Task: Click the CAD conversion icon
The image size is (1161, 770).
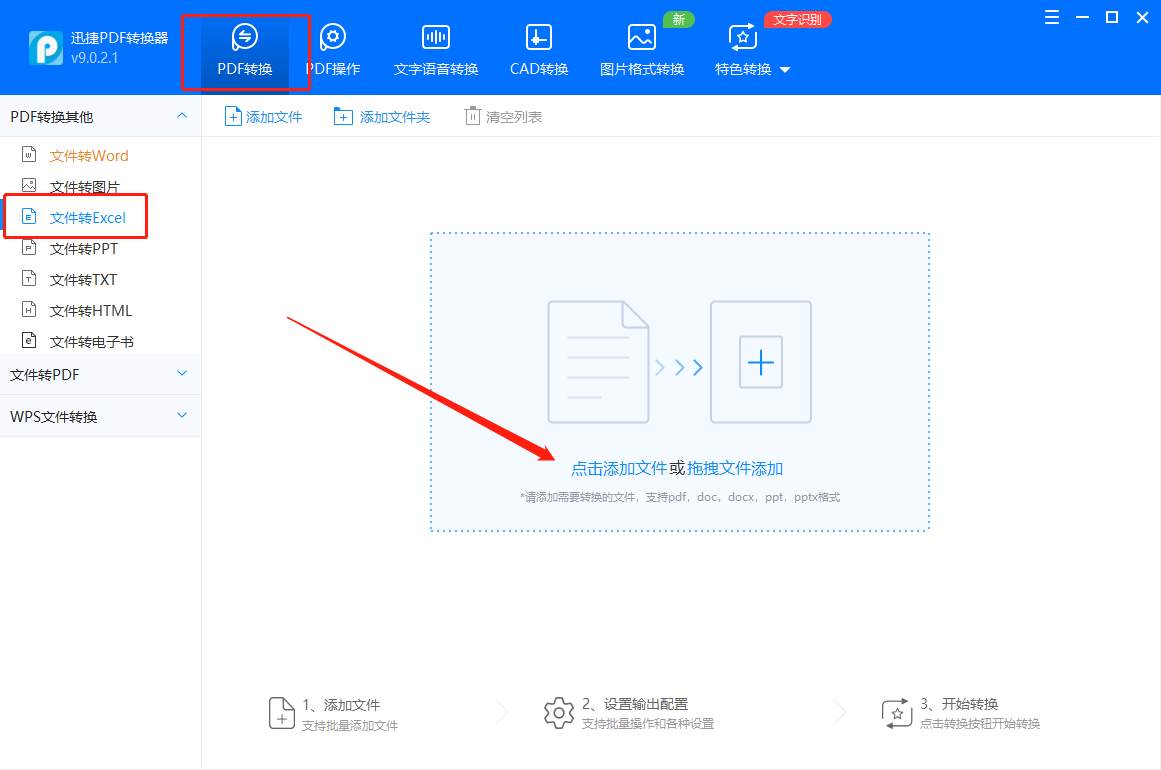Action: coord(539,36)
